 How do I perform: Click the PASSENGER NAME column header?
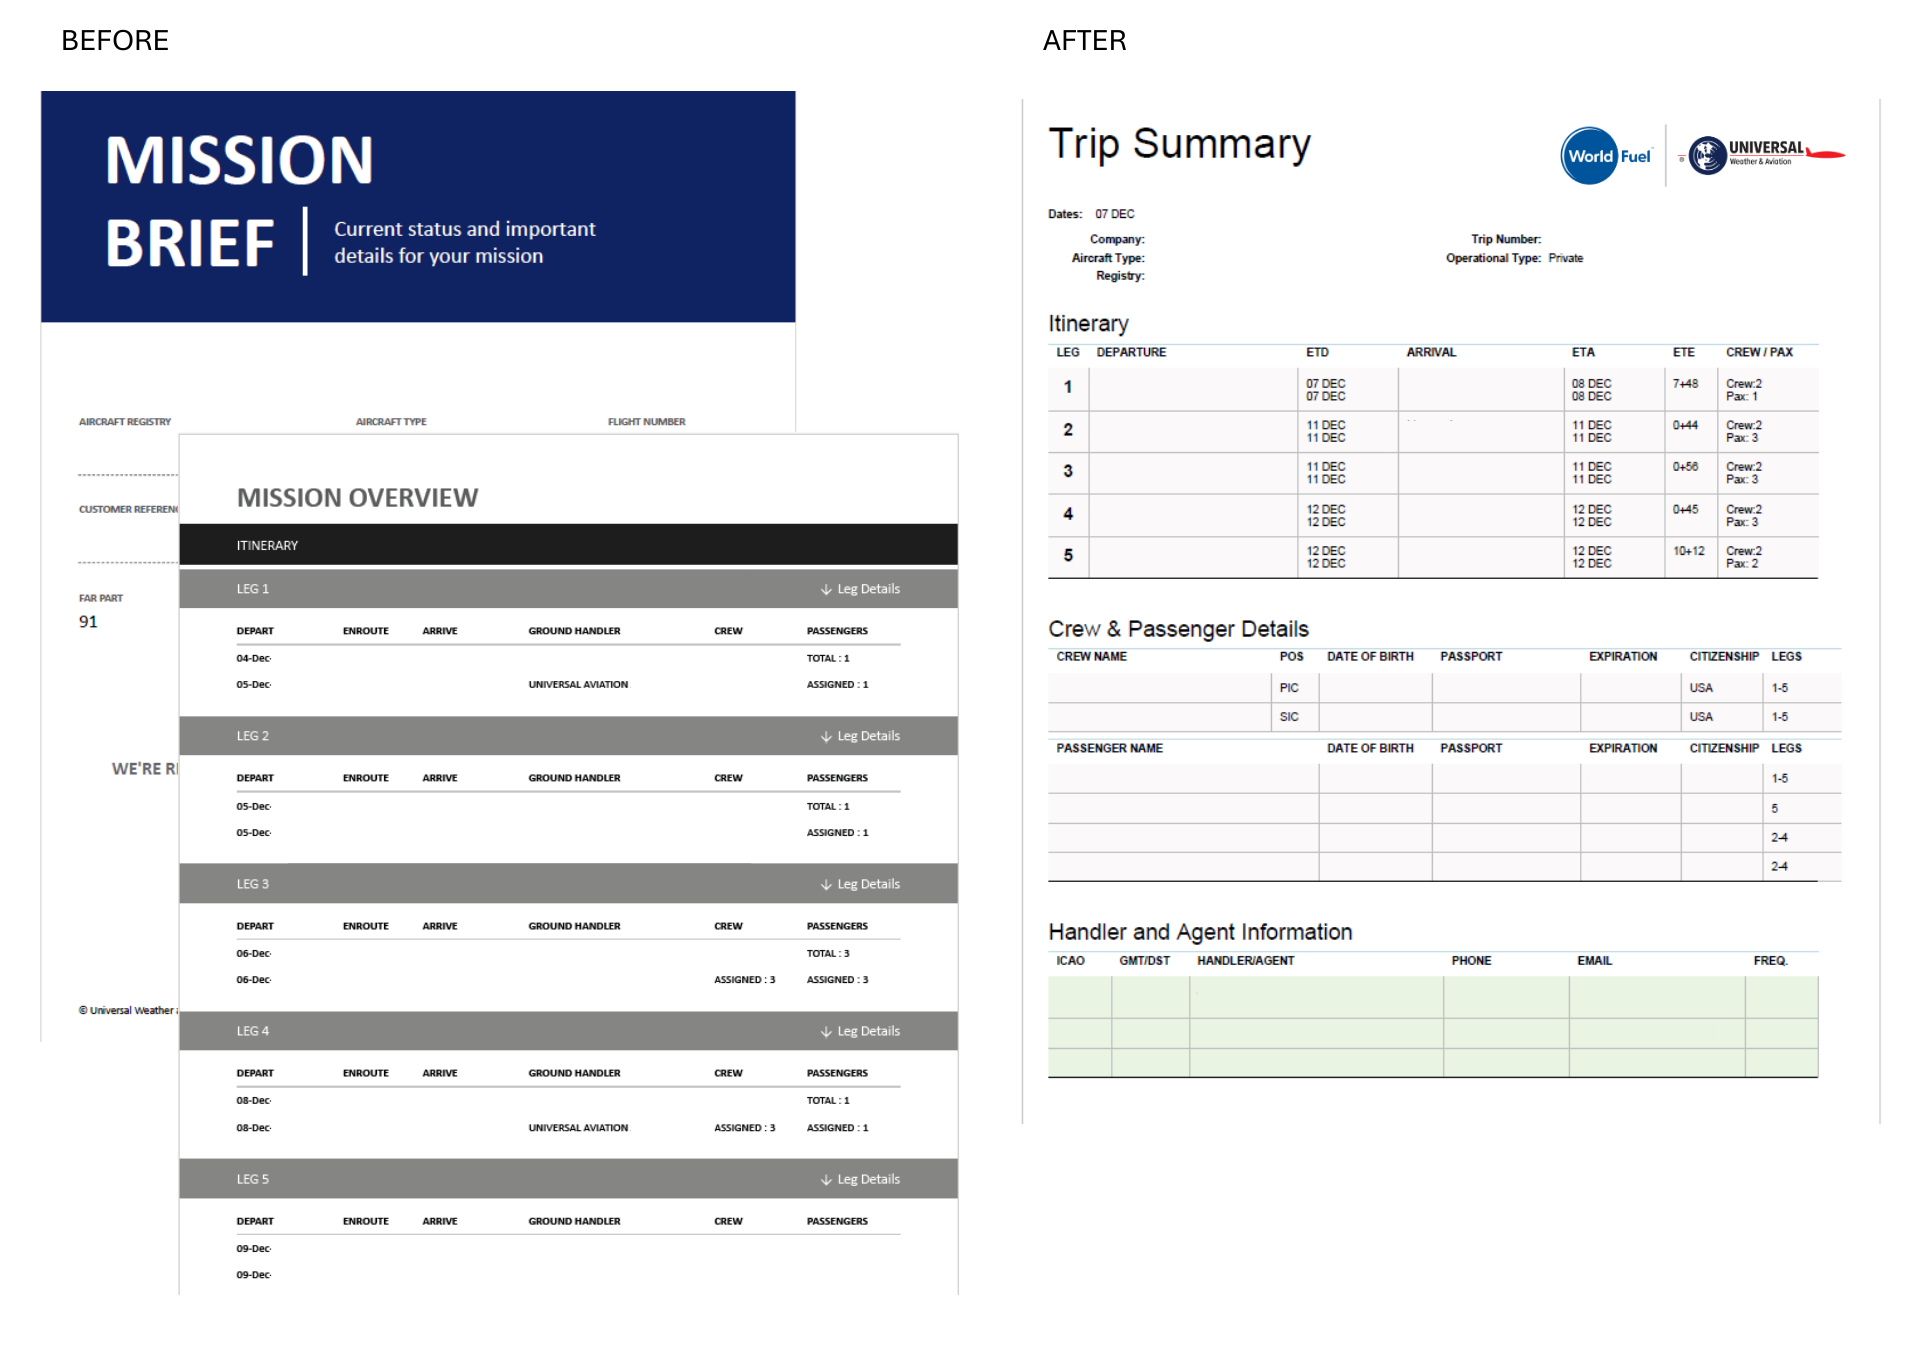click(1109, 748)
